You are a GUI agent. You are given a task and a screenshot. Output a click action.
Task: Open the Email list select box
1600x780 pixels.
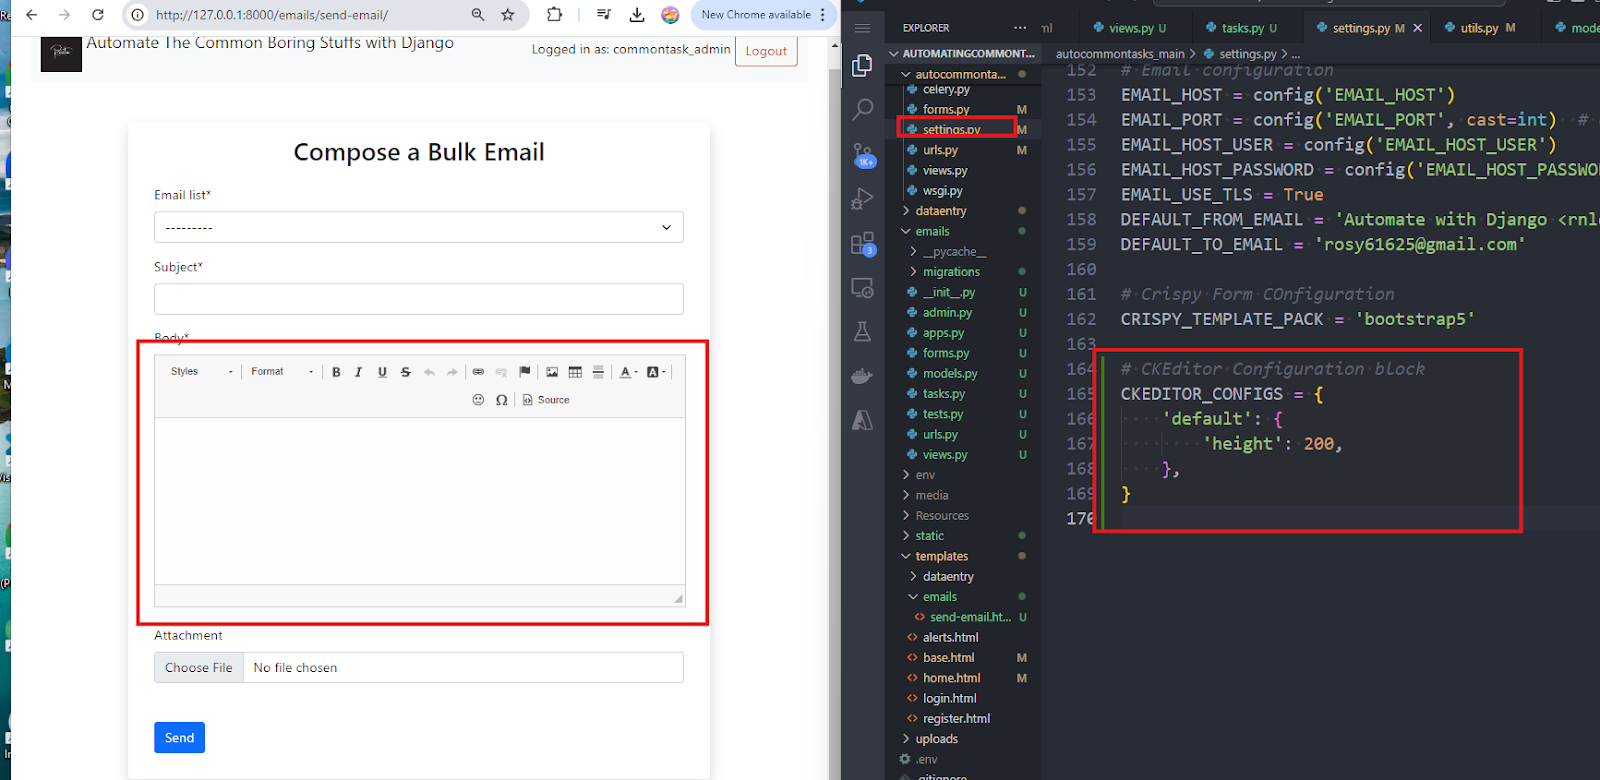pyautogui.click(x=419, y=227)
